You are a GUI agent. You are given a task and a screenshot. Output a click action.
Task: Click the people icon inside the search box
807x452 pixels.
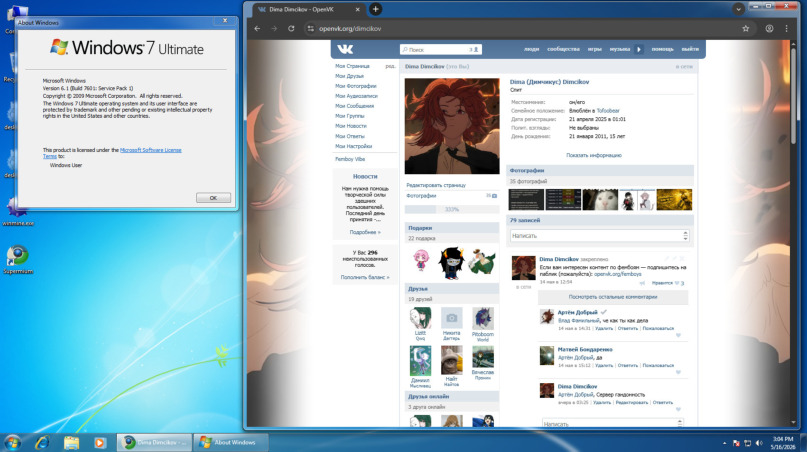click(x=476, y=49)
